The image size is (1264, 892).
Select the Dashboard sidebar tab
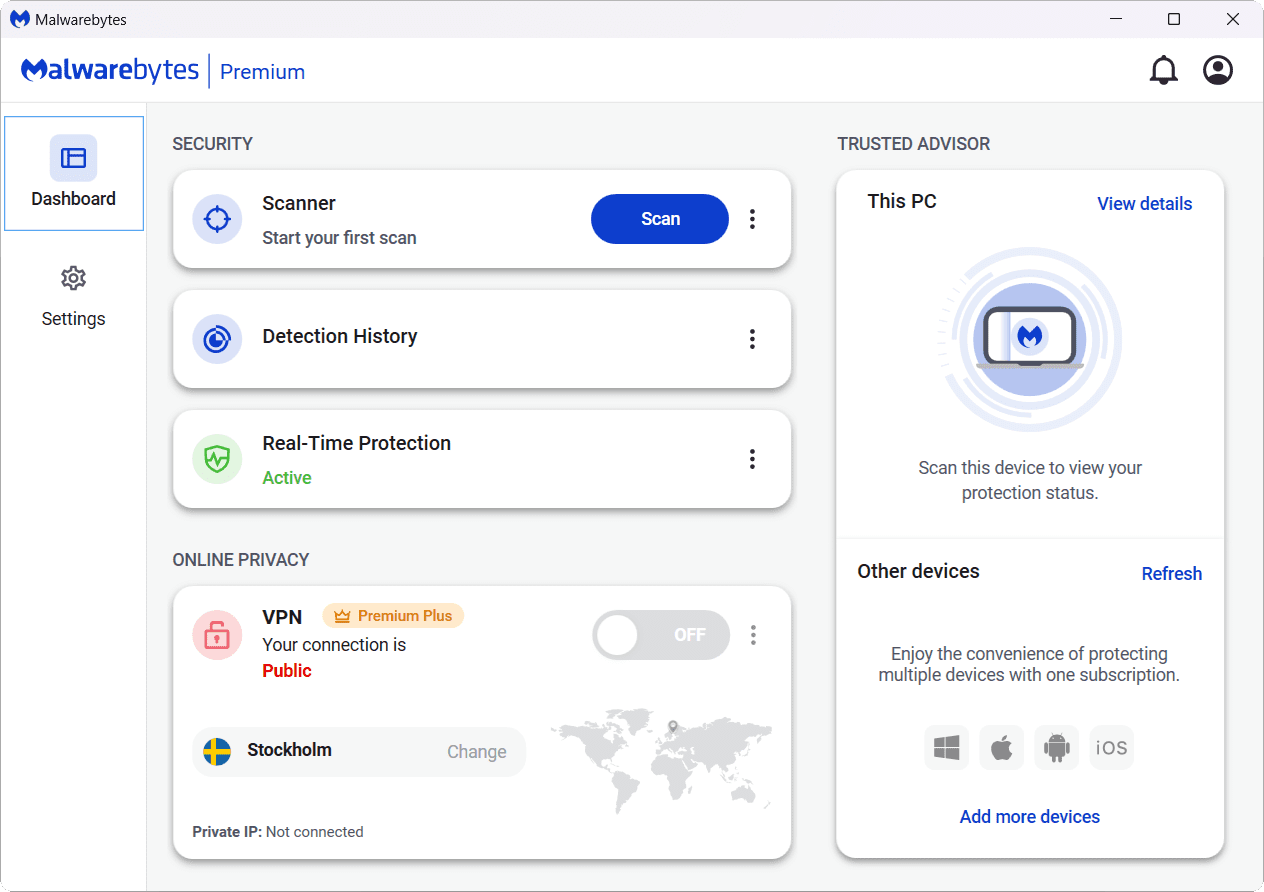pyautogui.click(x=74, y=173)
